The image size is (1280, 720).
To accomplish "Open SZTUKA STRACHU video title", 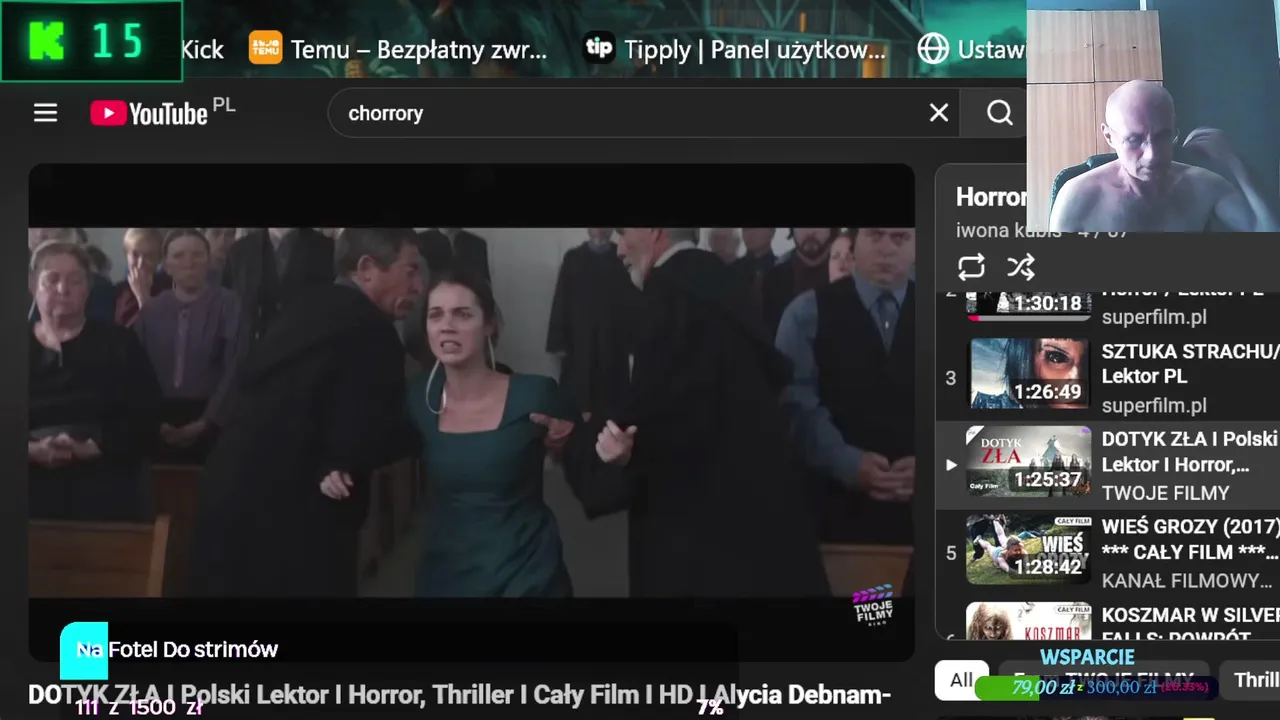I will (x=1190, y=364).
